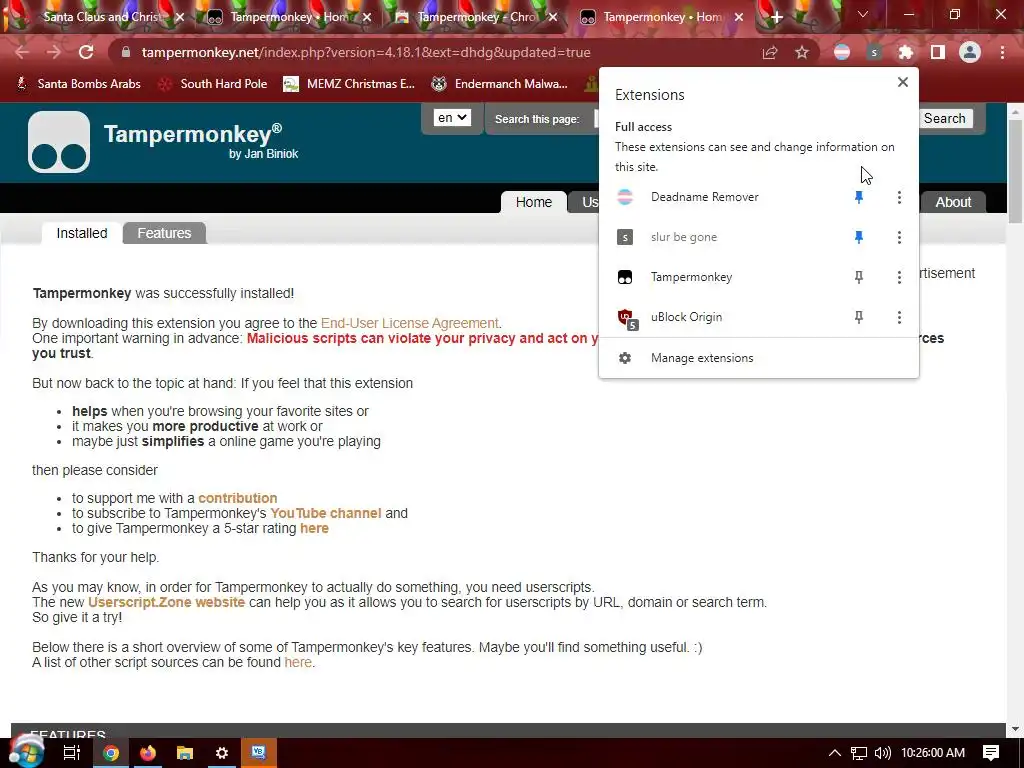Click the pinned Deadname Remover toolbar icon

coord(842,52)
